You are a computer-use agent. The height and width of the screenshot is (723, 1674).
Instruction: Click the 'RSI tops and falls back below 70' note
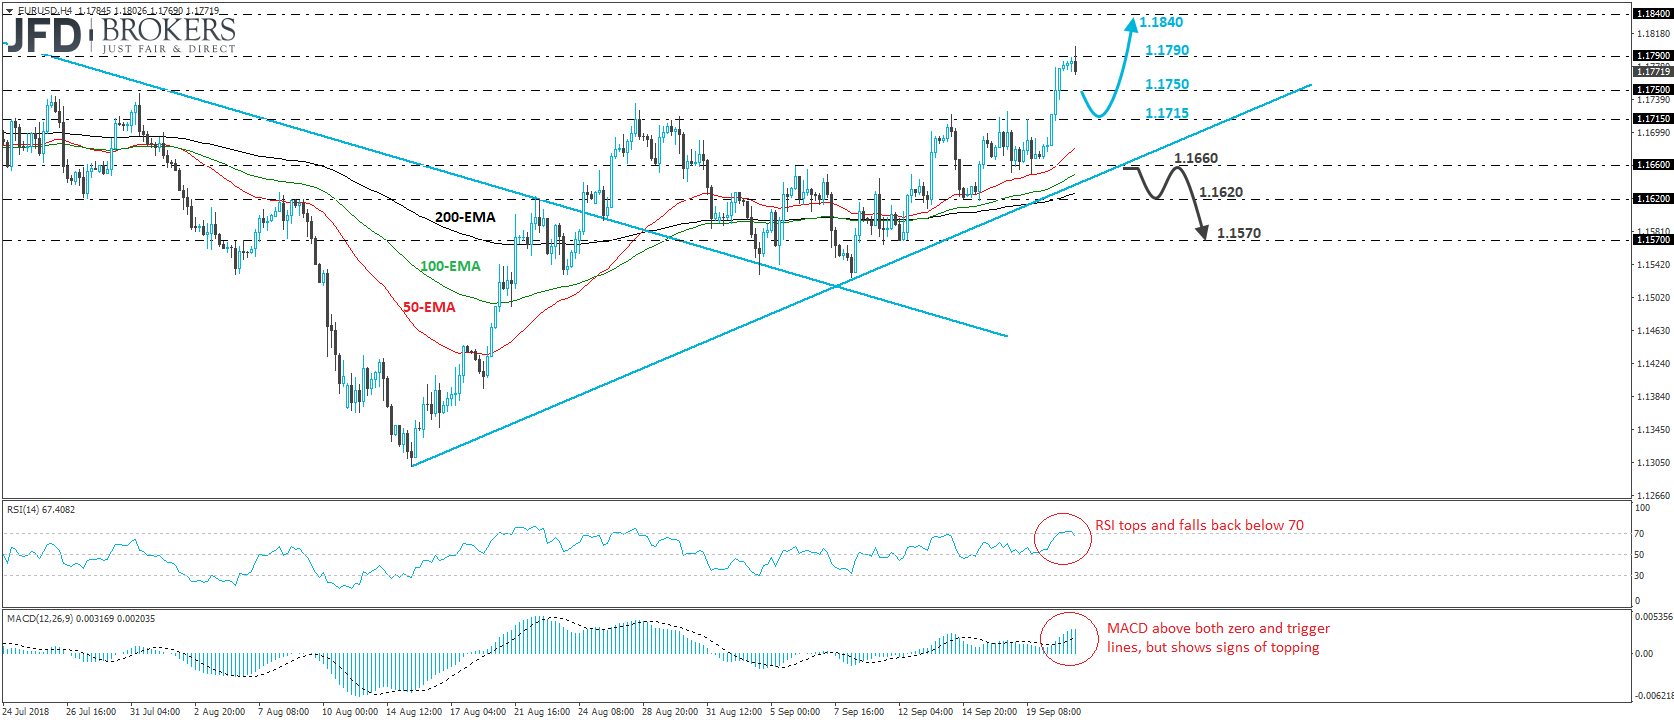coord(1199,526)
